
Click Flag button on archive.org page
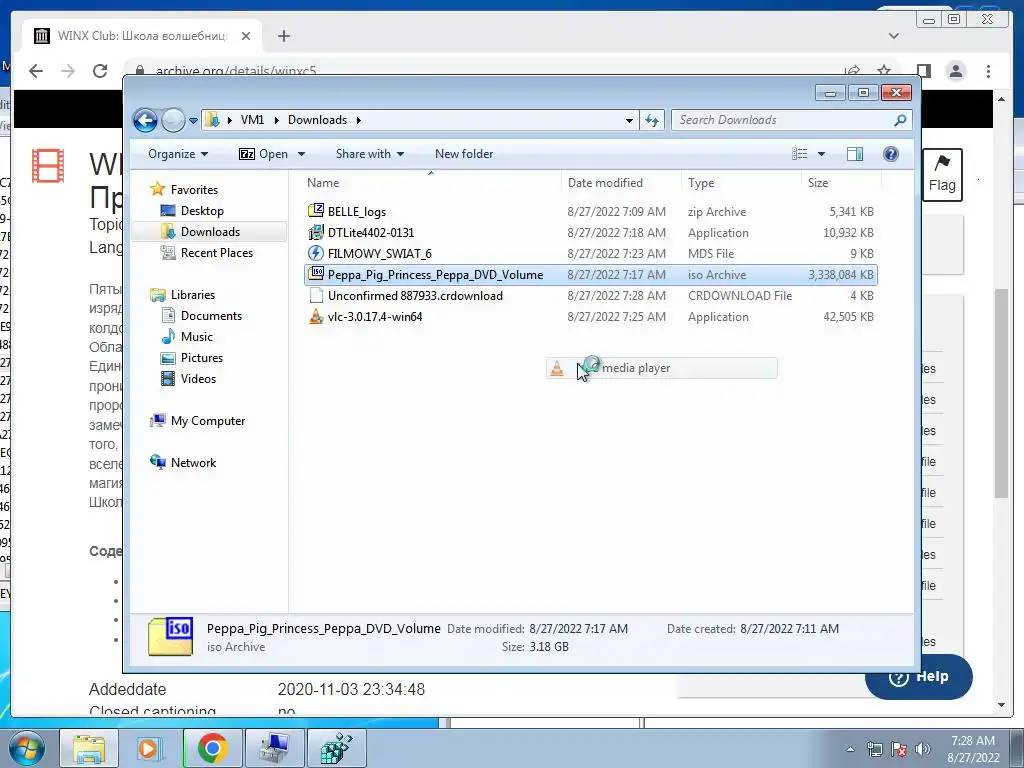coord(942,174)
